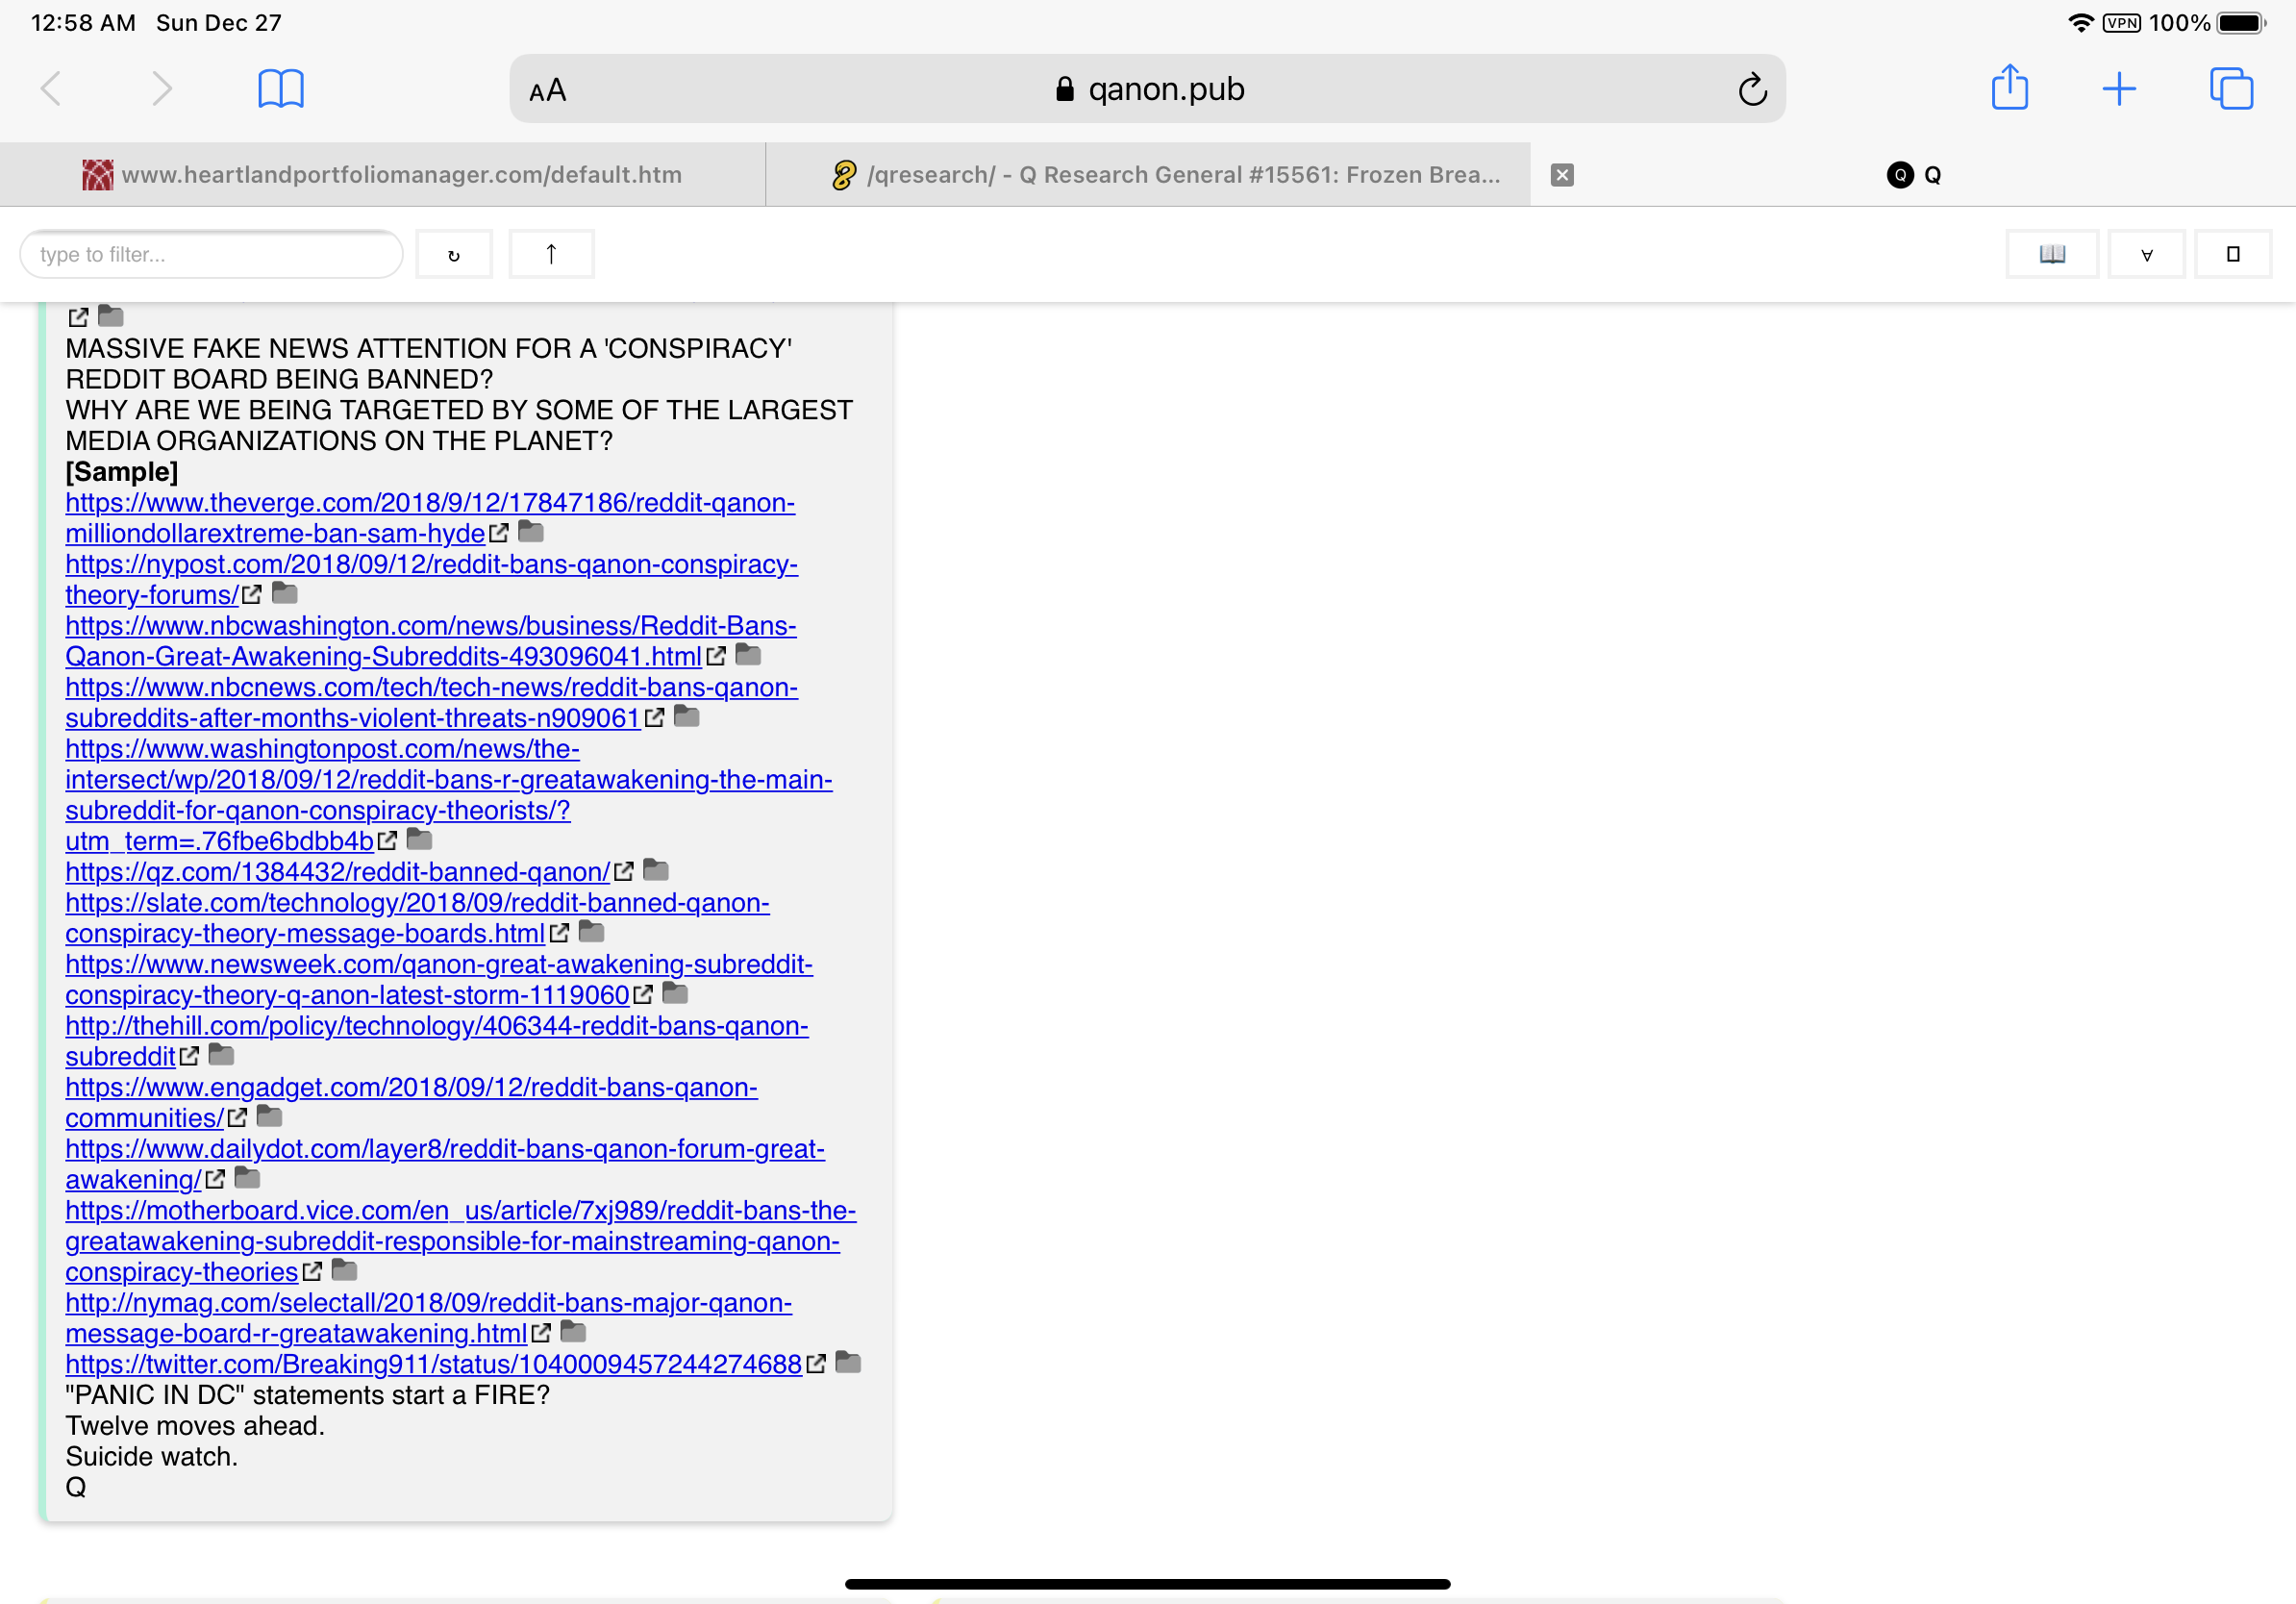
Task: Click the open book toolbar button
Action: 2052,254
